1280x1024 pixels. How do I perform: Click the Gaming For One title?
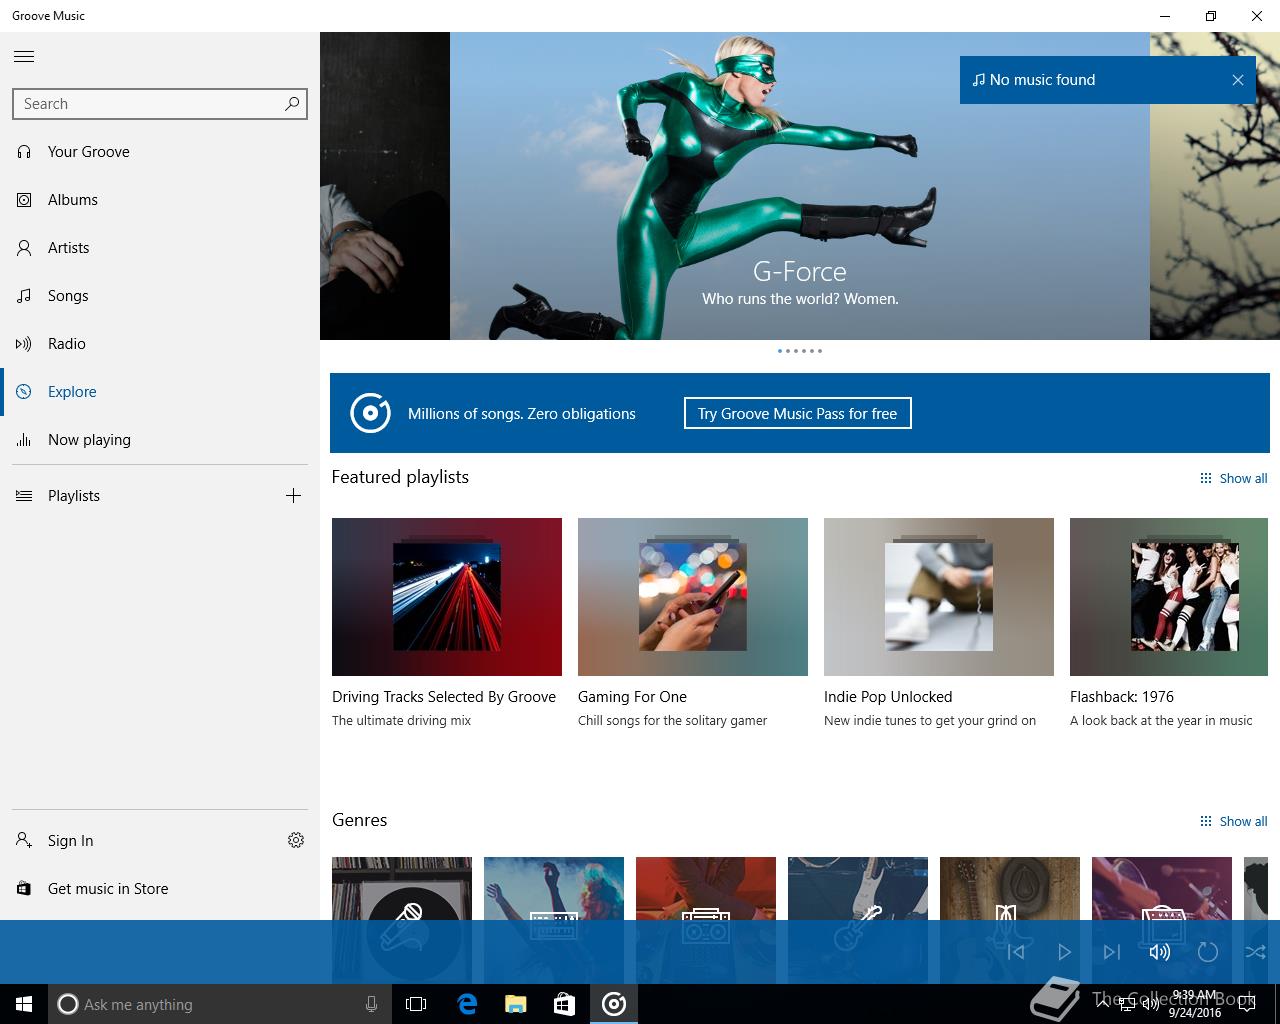click(x=632, y=697)
